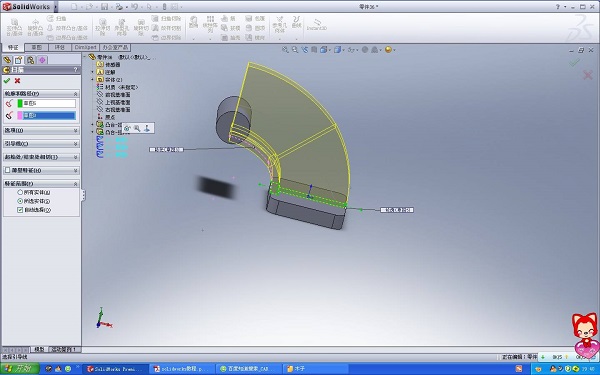Screen dimensions: 600x375
Task: Click the Lofted Boss/Base (放样凸台/基体) button
Action: 67,28
